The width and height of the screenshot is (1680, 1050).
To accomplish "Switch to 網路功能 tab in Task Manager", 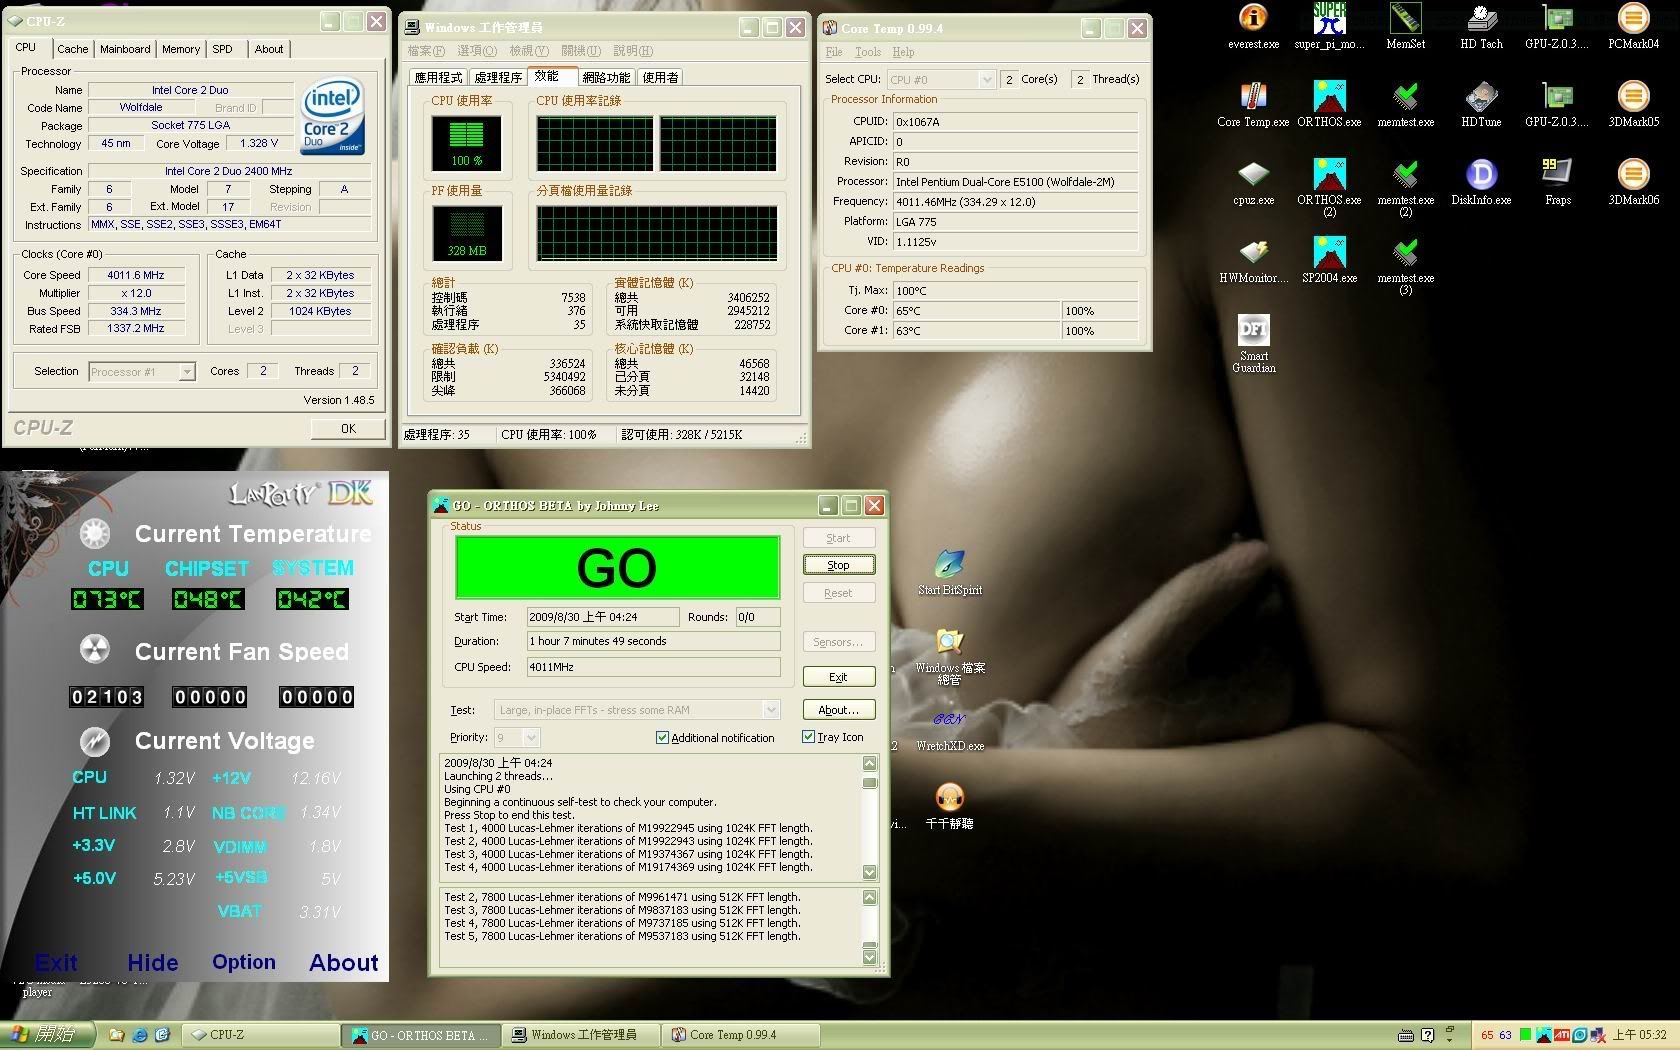I will [606, 77].
